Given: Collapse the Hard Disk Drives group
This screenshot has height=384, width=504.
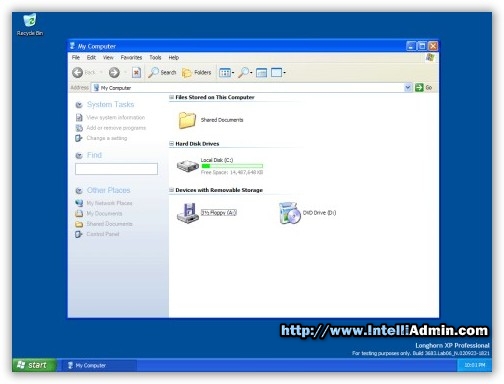Looking at the screenshot, I should (171, 144).
